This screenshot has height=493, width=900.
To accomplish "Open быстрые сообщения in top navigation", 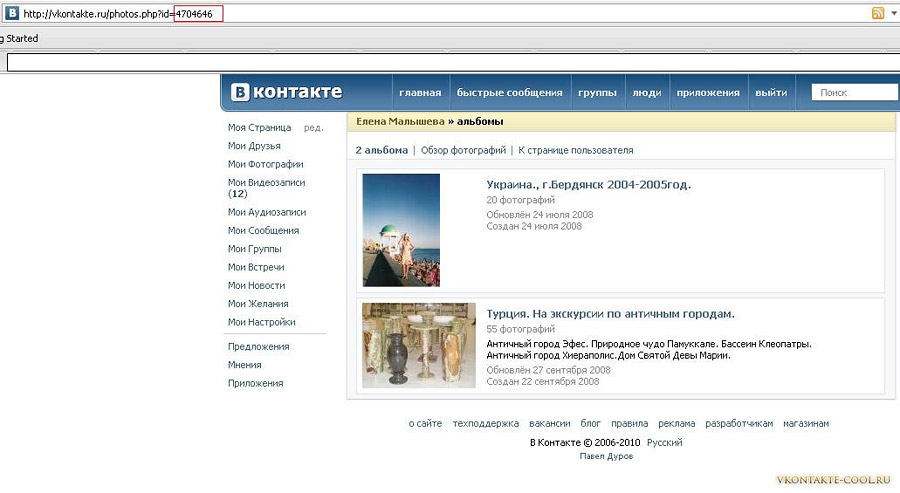I will (510, 93).
